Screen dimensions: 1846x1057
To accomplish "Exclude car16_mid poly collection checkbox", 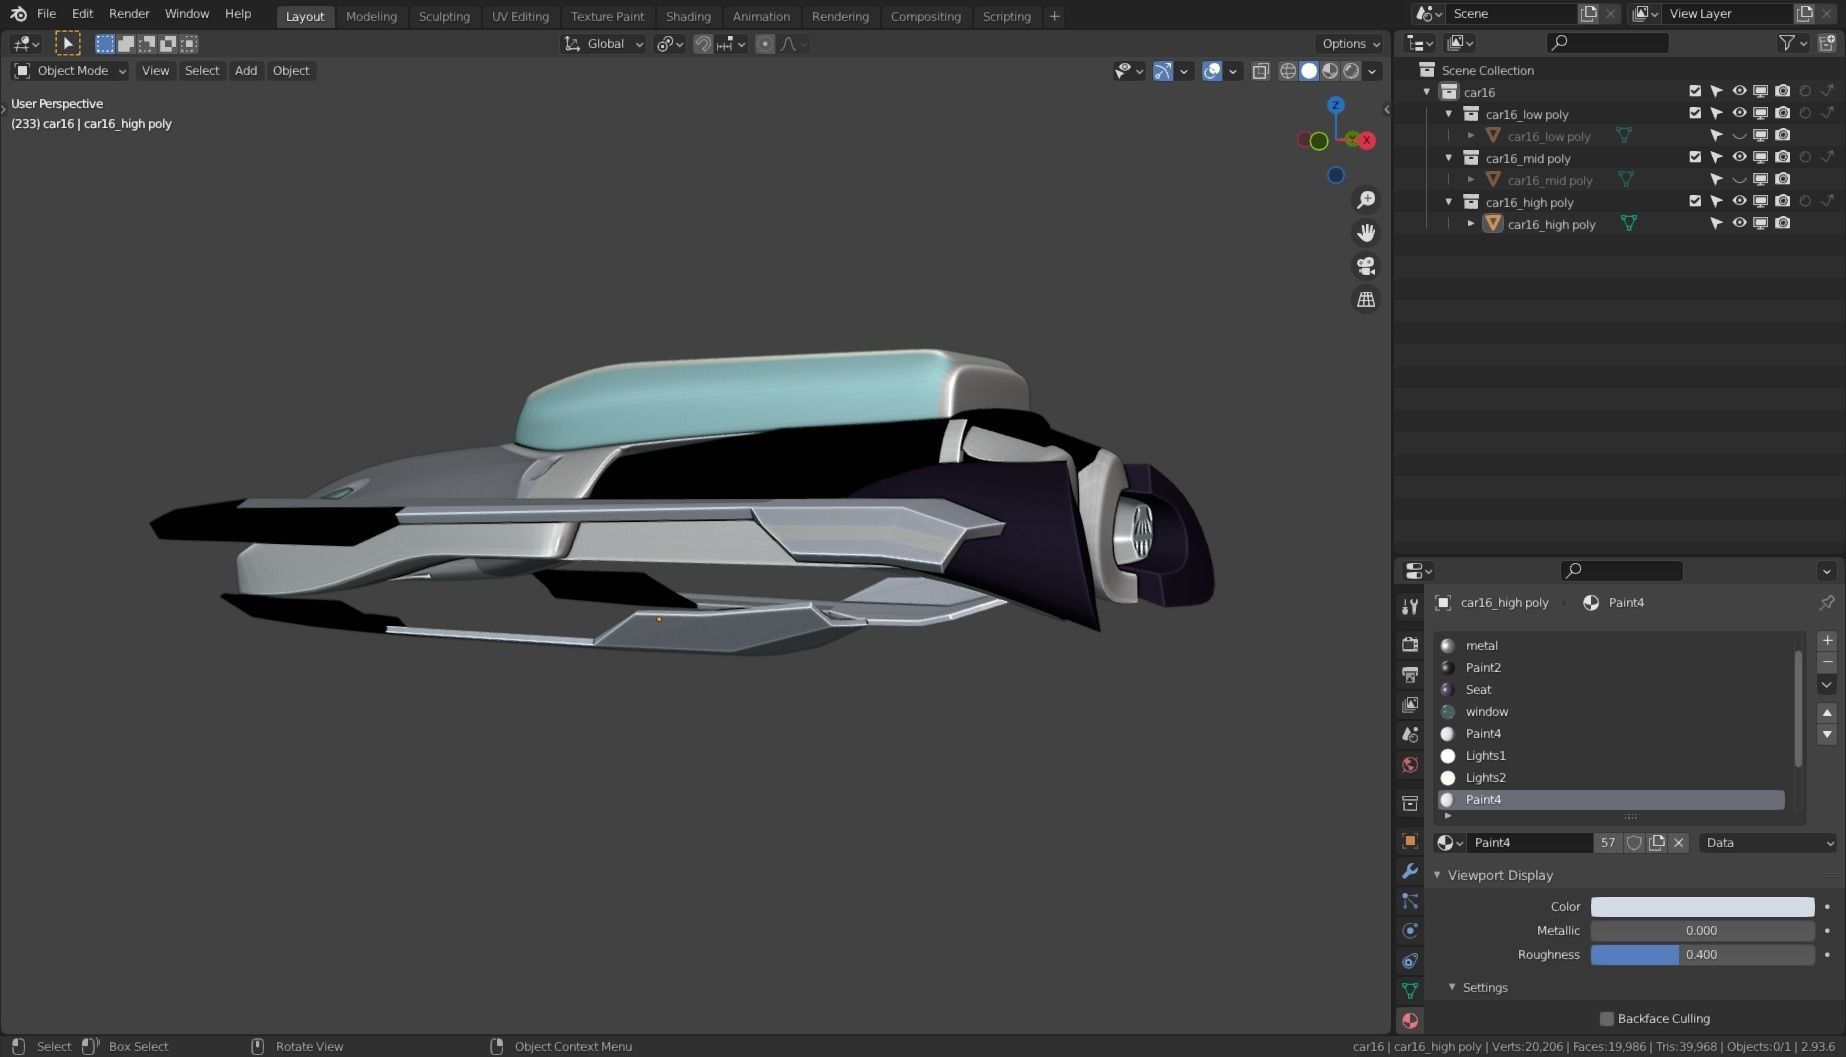I will click(x=1695, y=157).
